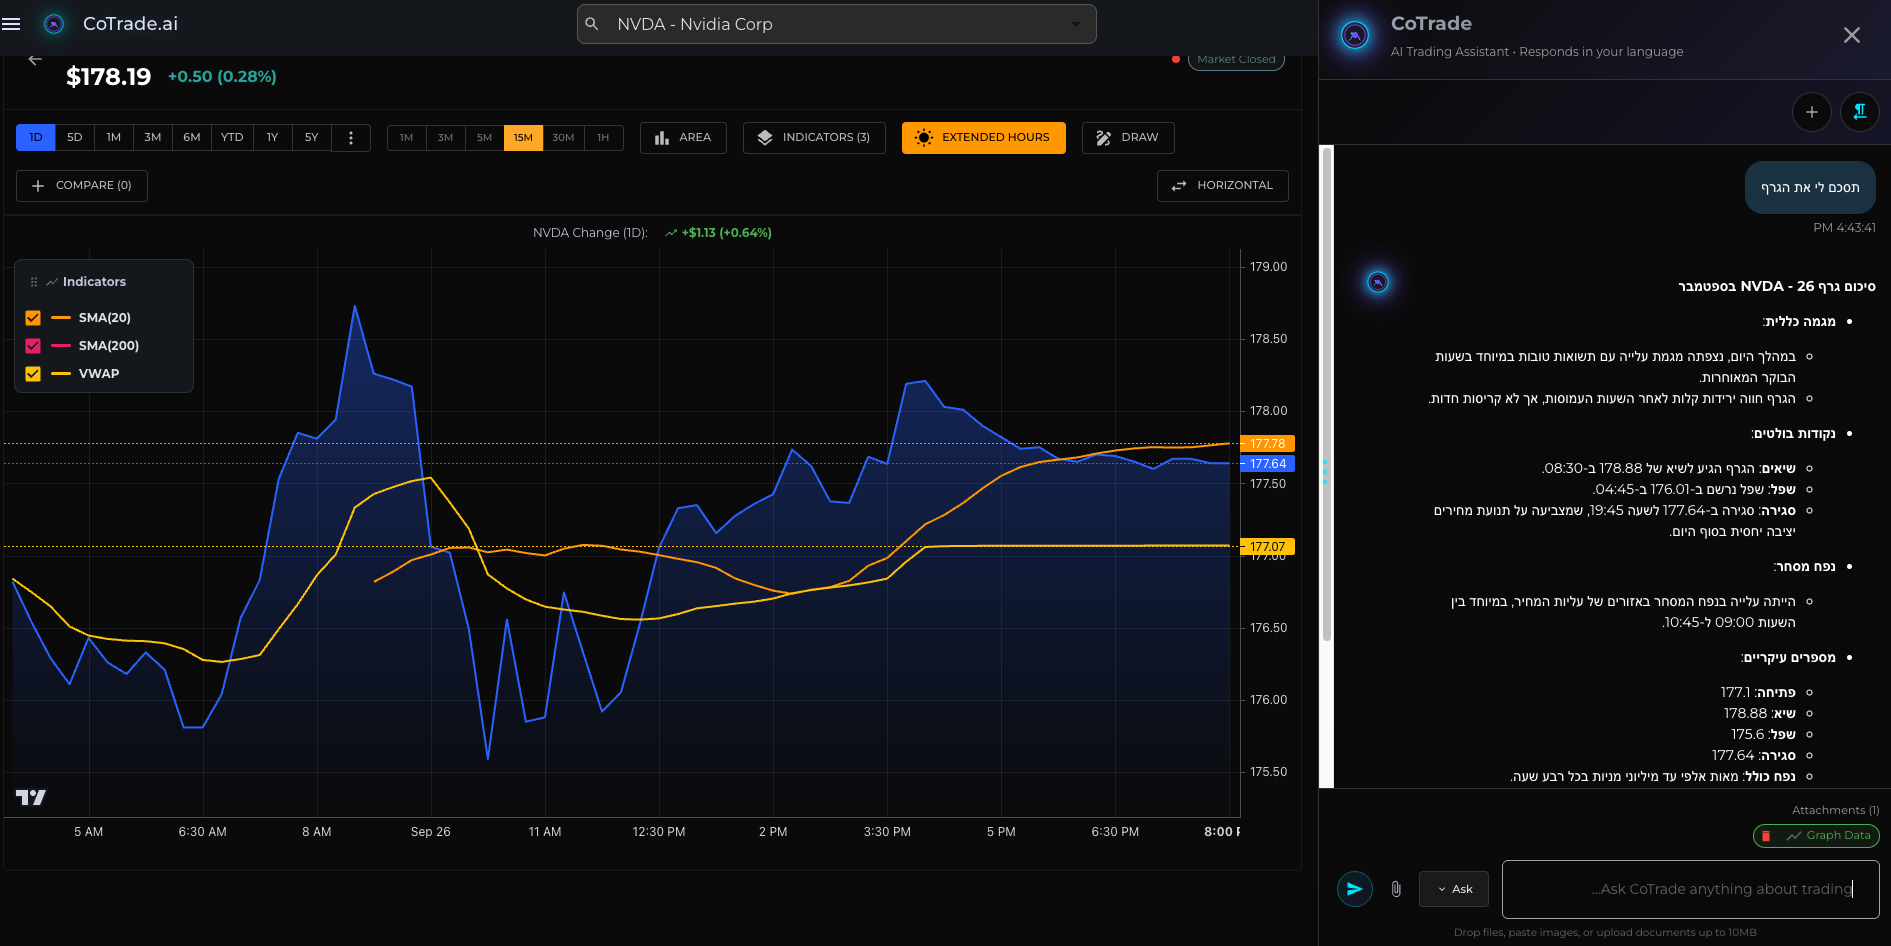Click the TradingView logo on chart

[31, 797]
